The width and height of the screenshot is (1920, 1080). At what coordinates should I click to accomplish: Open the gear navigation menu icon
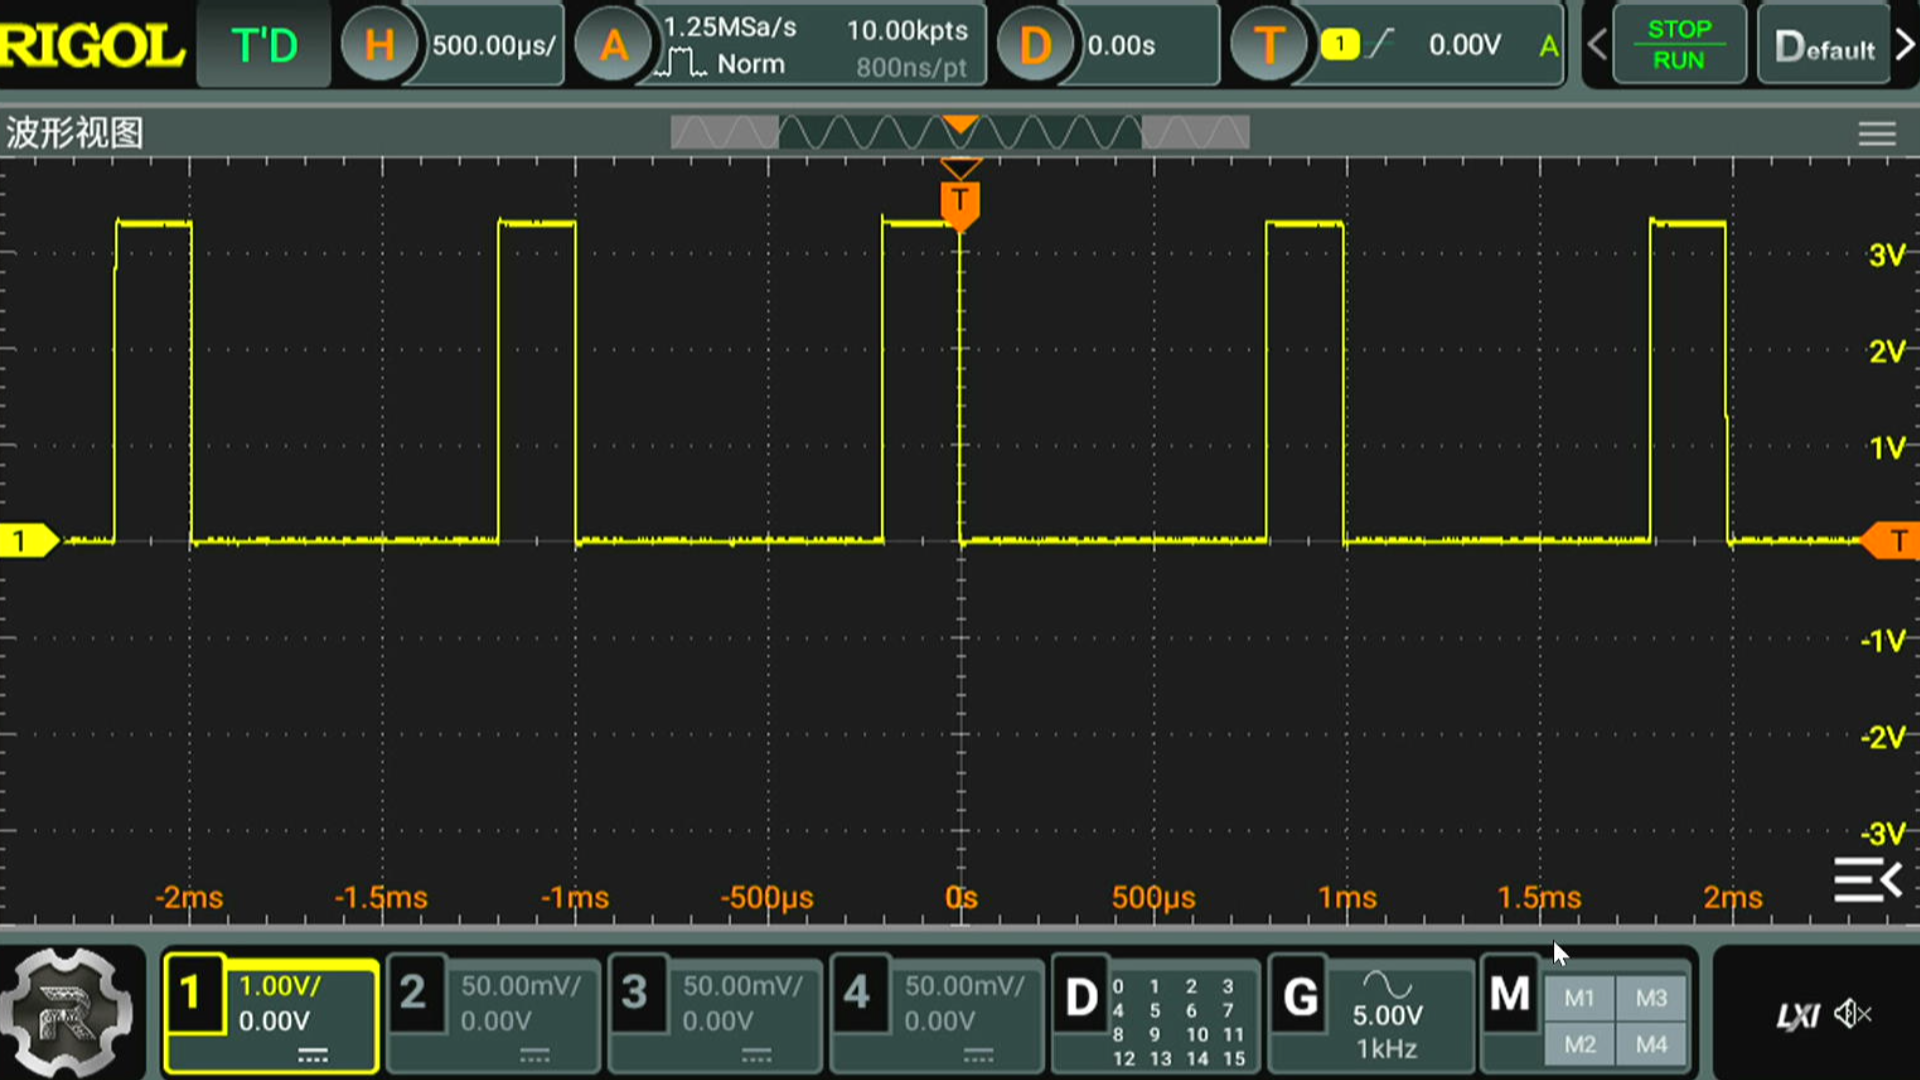[66, 1014]
